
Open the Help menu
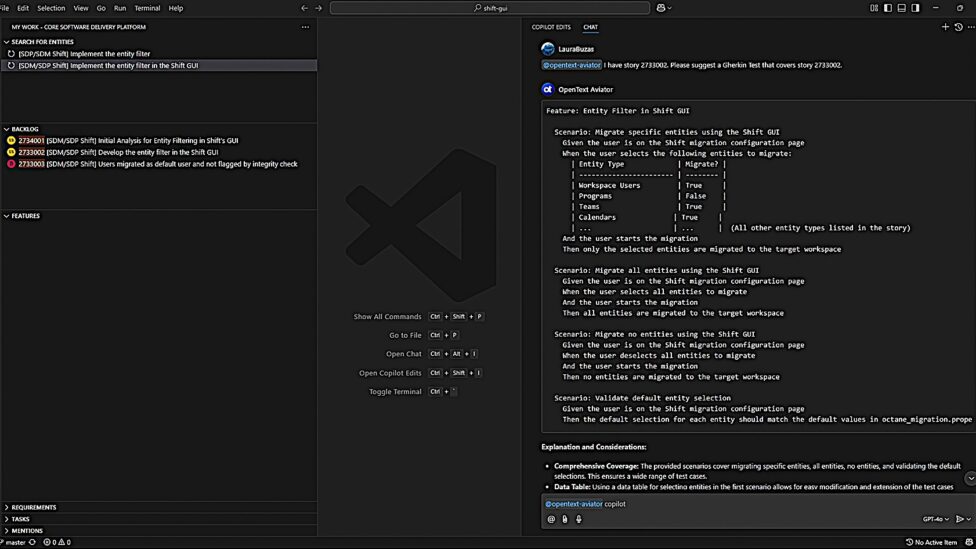pyautogui.click(x=176, y=8)
